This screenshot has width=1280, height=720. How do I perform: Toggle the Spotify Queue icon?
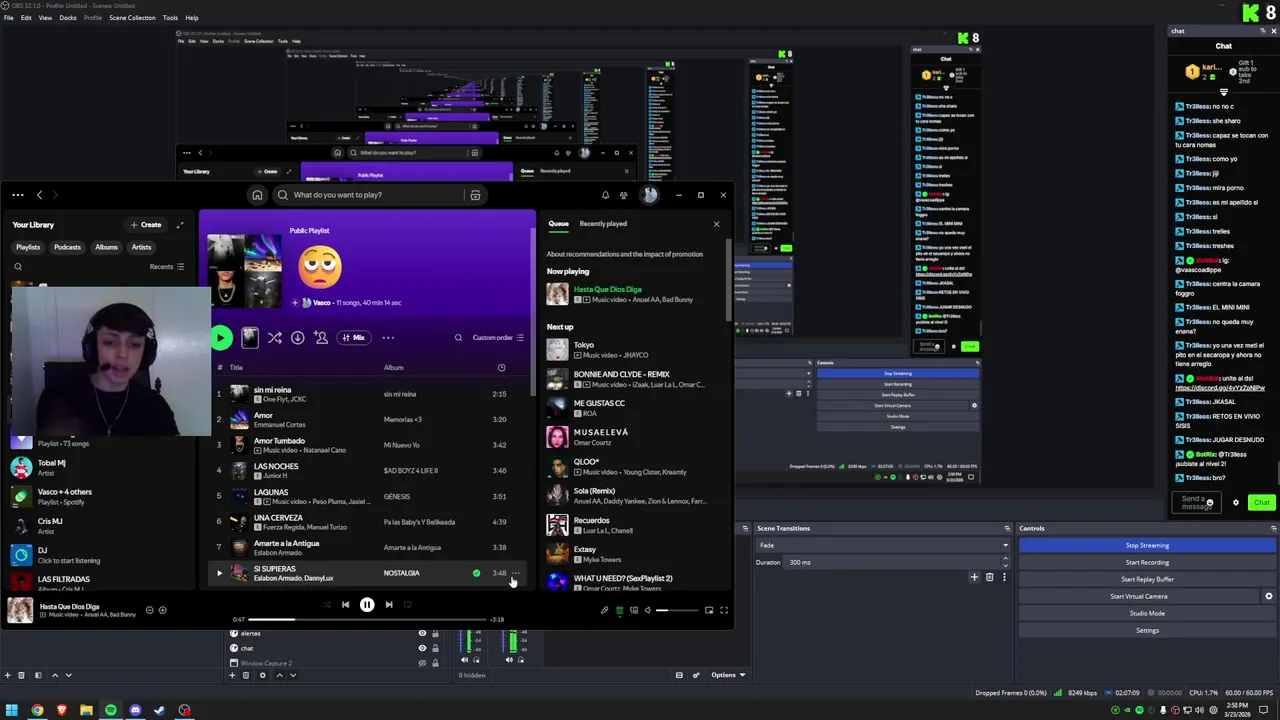coord(619,610)
